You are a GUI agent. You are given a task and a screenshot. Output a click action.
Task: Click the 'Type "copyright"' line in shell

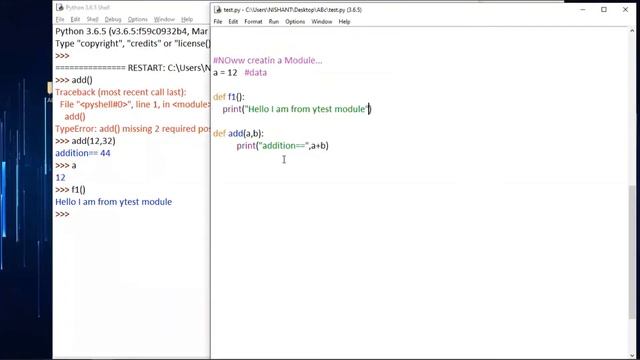[x=133, y=44]
